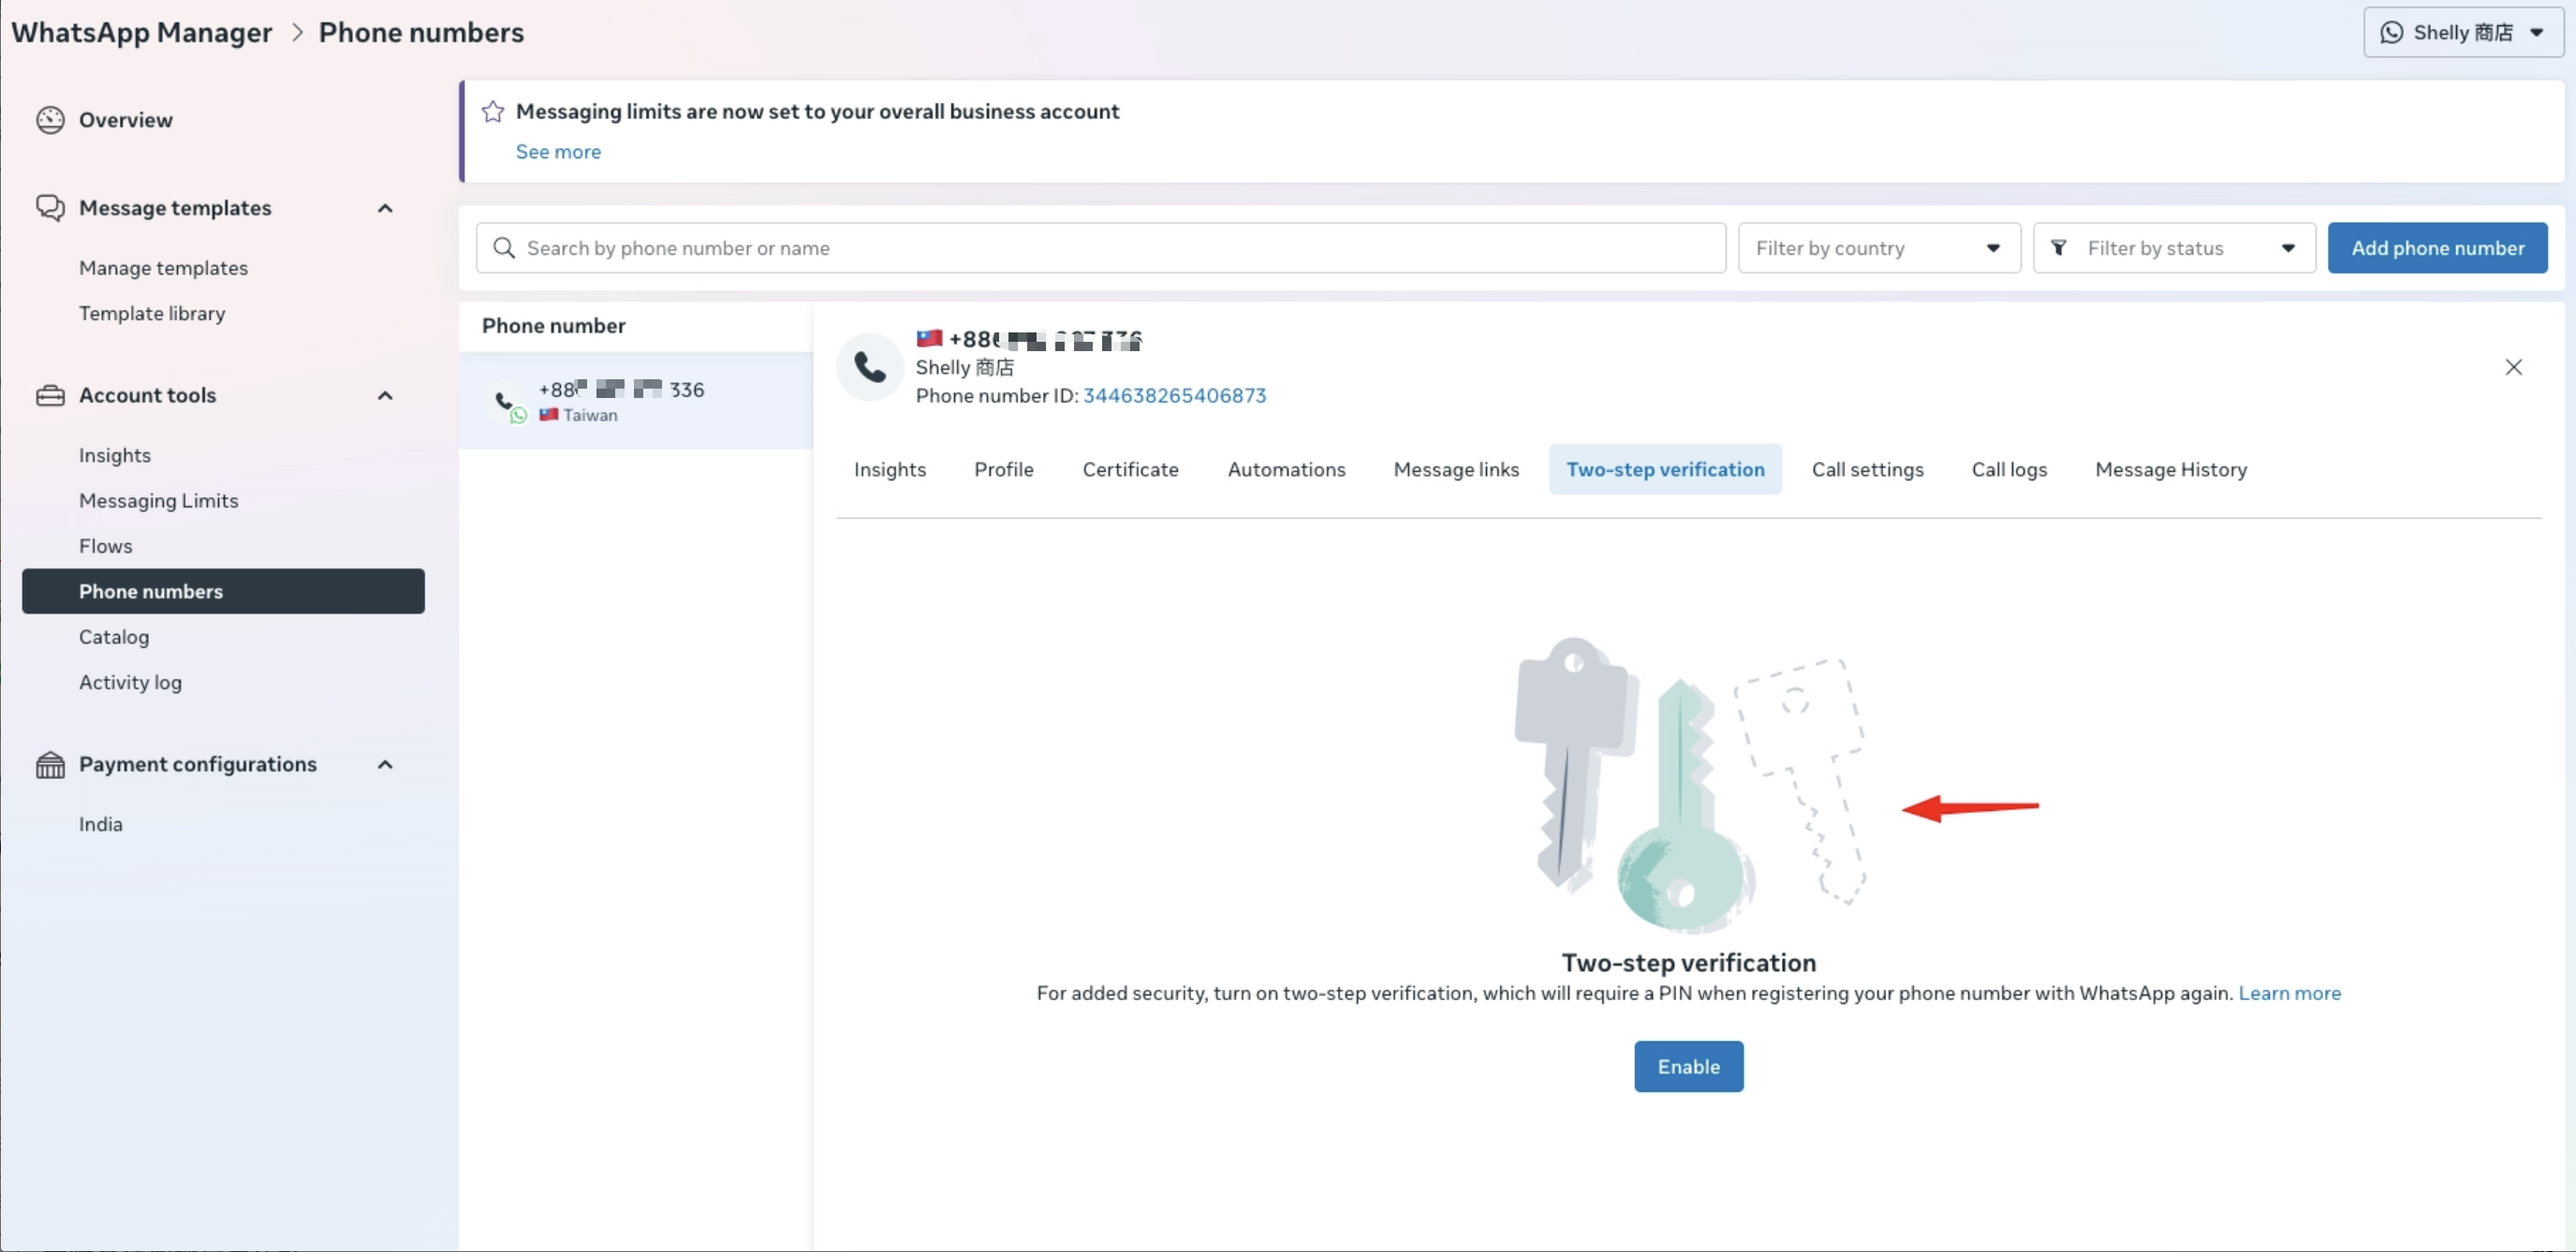This screenshot has height=1252, width=2576.
Task: Open the Filter by country dropdown
Action: tap(1878, 248)
